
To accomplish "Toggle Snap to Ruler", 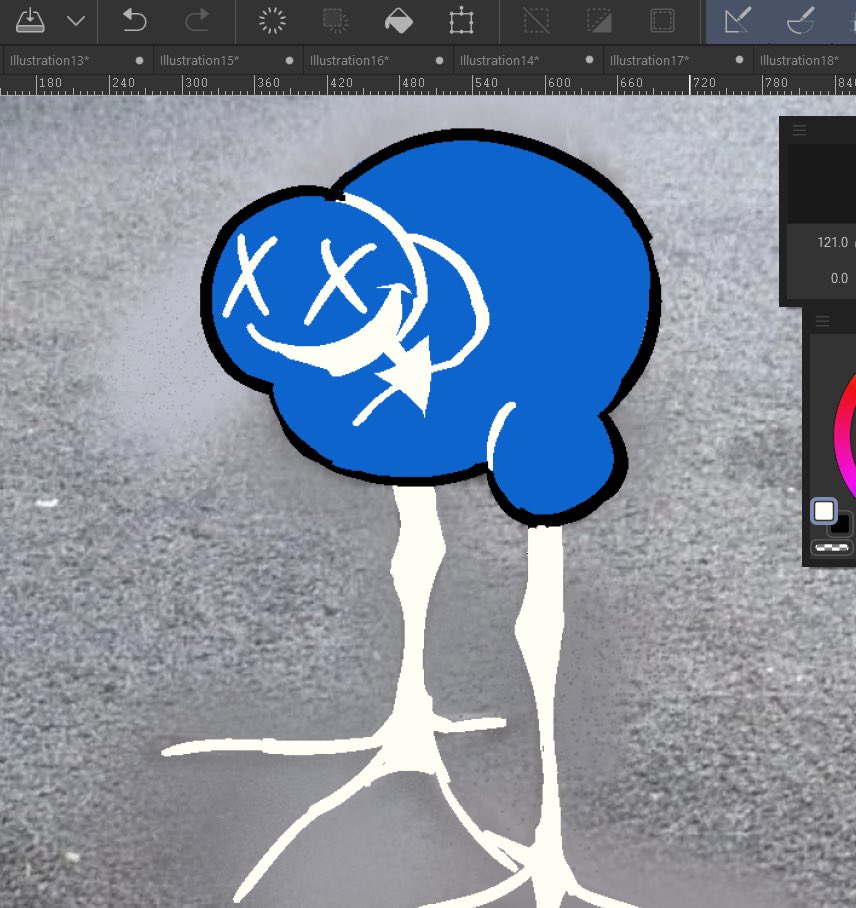I will pyautogui.click(x=738, y=21).
